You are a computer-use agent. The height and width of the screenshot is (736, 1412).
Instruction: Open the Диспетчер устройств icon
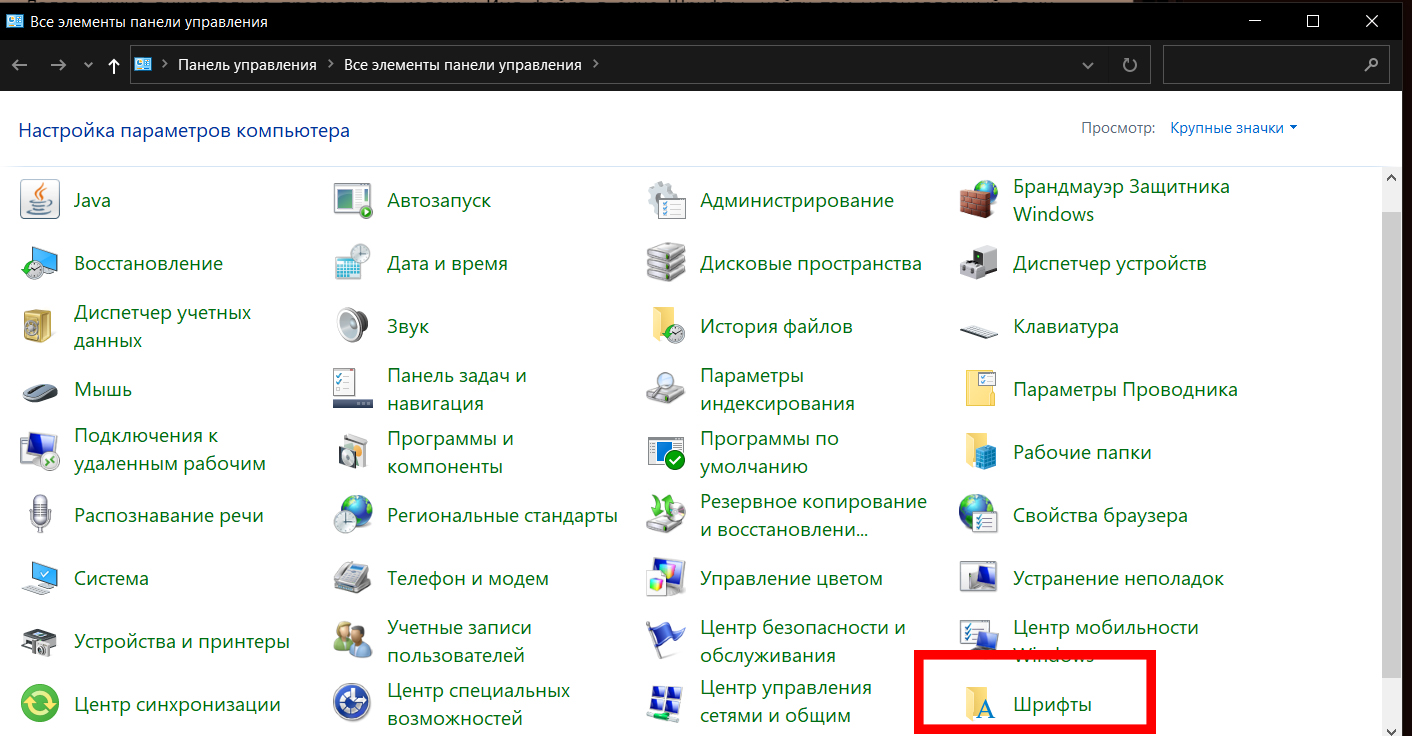pyautogui.click(x=979, y=263)
